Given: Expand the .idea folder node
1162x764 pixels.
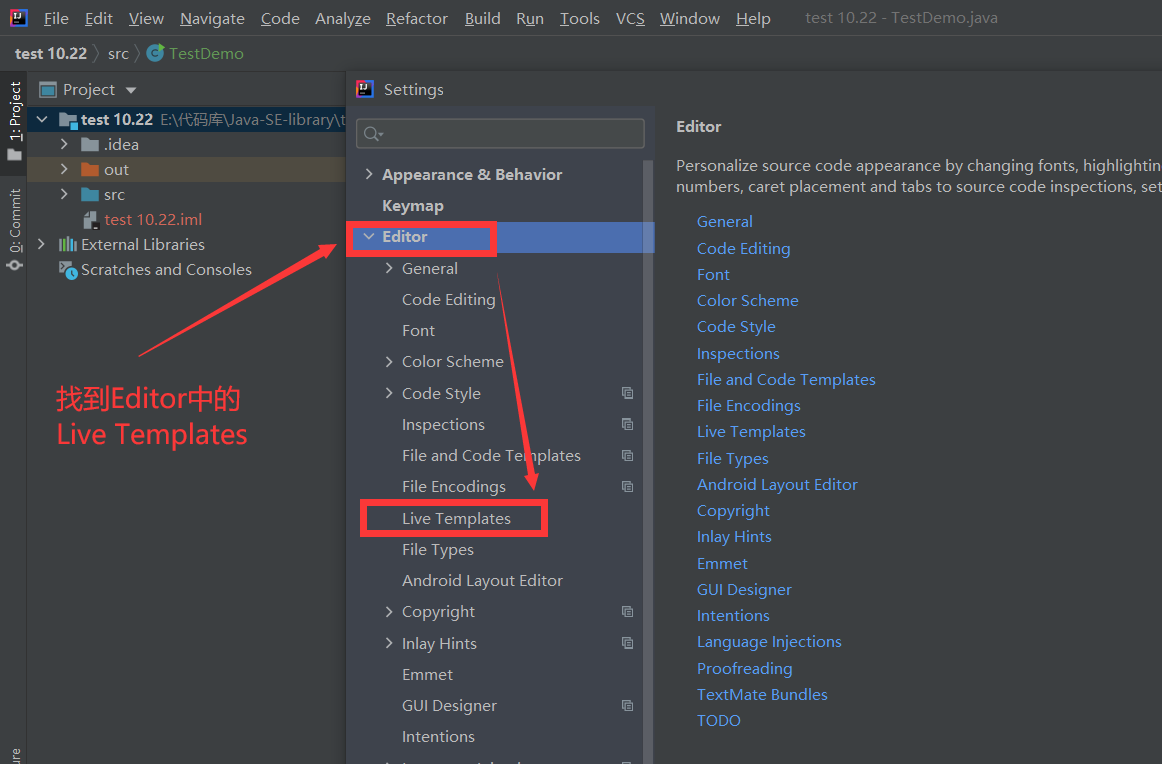Looking at the screenshot, I should tap(64, 144).
